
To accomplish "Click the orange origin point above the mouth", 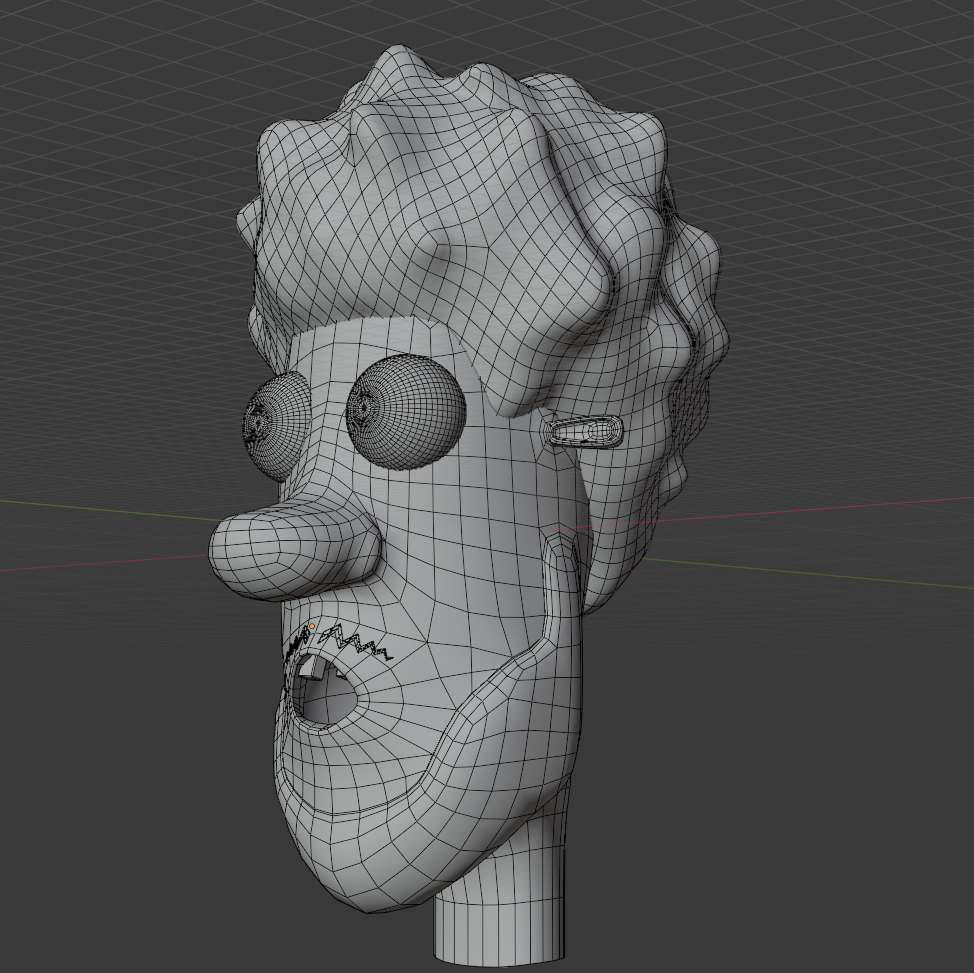I will (312, 627).
